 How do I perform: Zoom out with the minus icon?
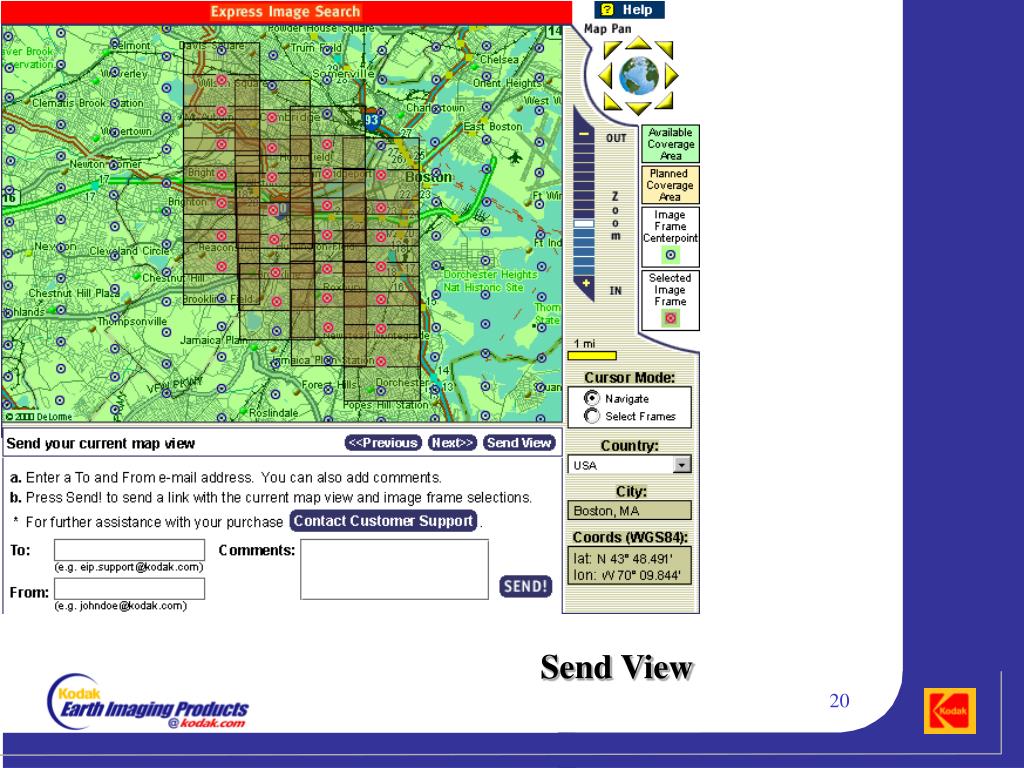(x=583, y=135)
